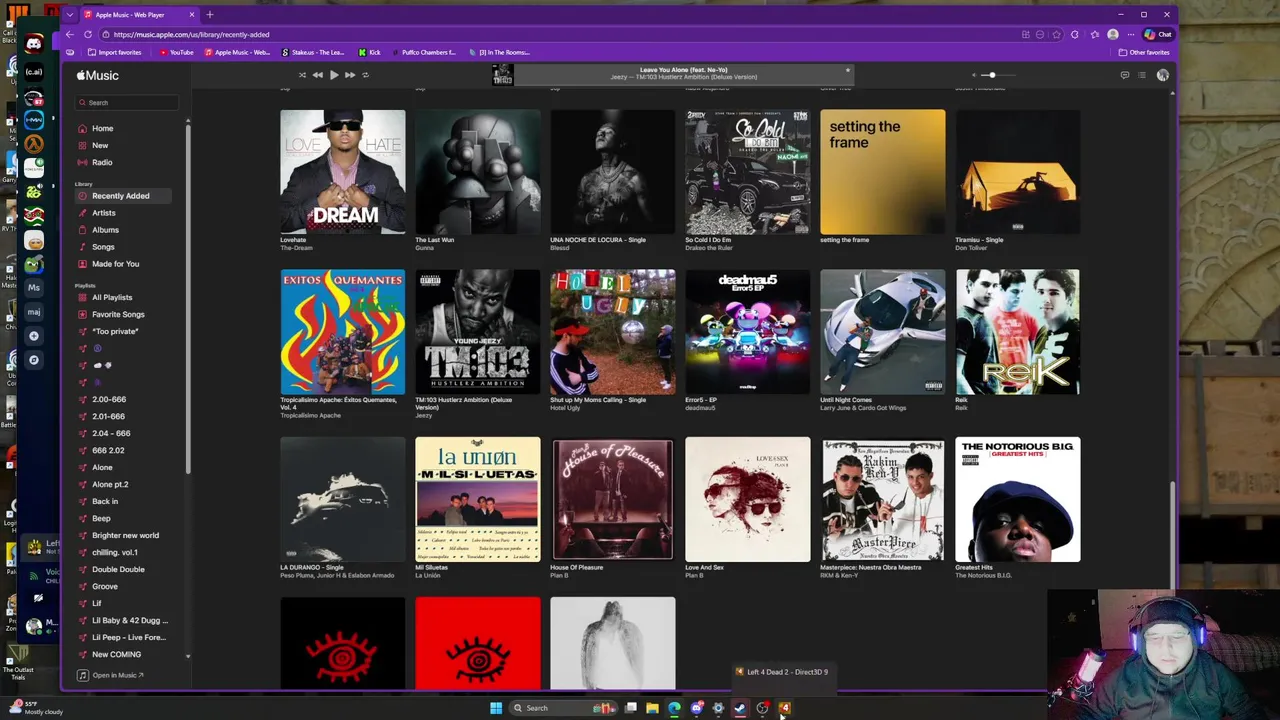Viewport: 1280px width, 720px height.
Task: Open the setting the frame album
Action: tap(883, 171)
